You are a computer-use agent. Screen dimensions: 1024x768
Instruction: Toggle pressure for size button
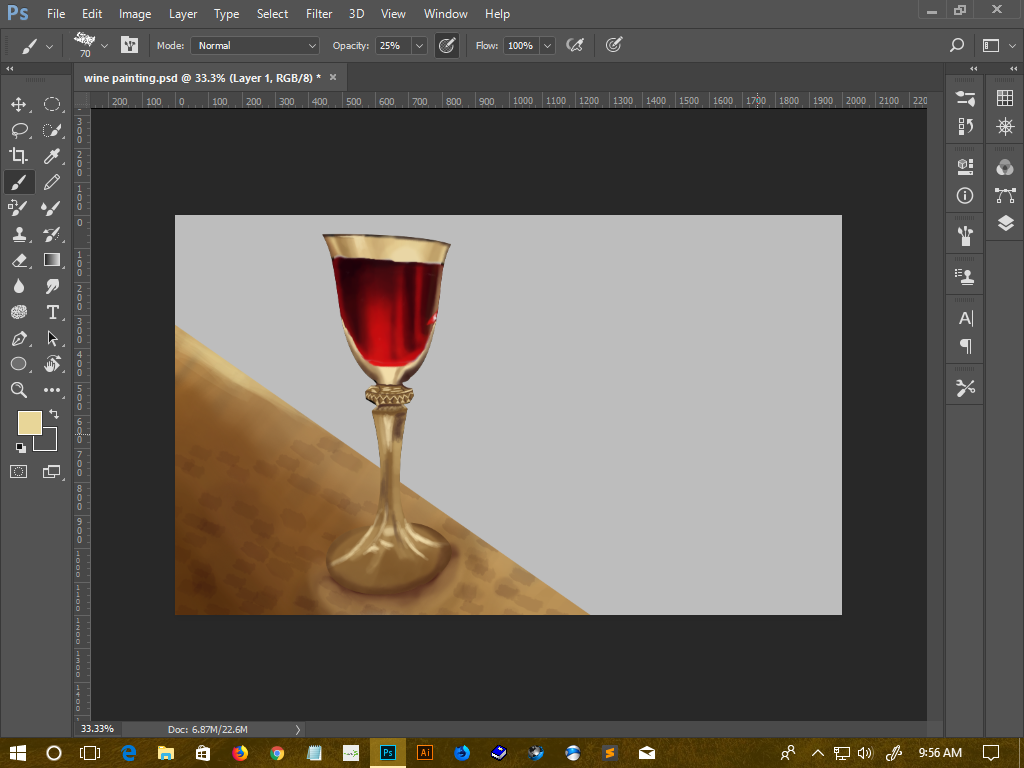click(614, 45)
